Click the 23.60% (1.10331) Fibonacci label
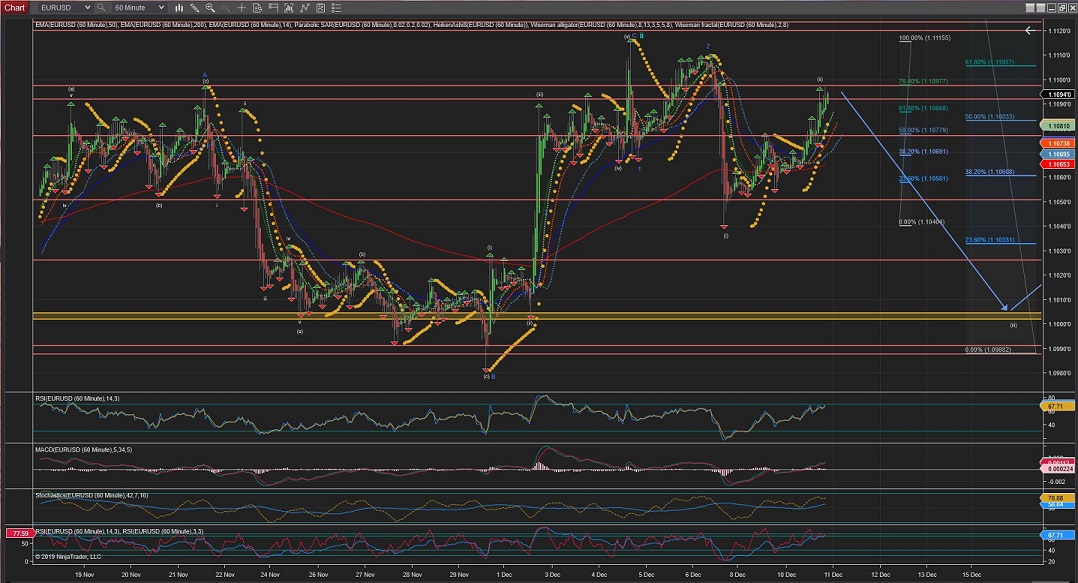The width and height of the screenshot is (1078, 583). point(990,240)
